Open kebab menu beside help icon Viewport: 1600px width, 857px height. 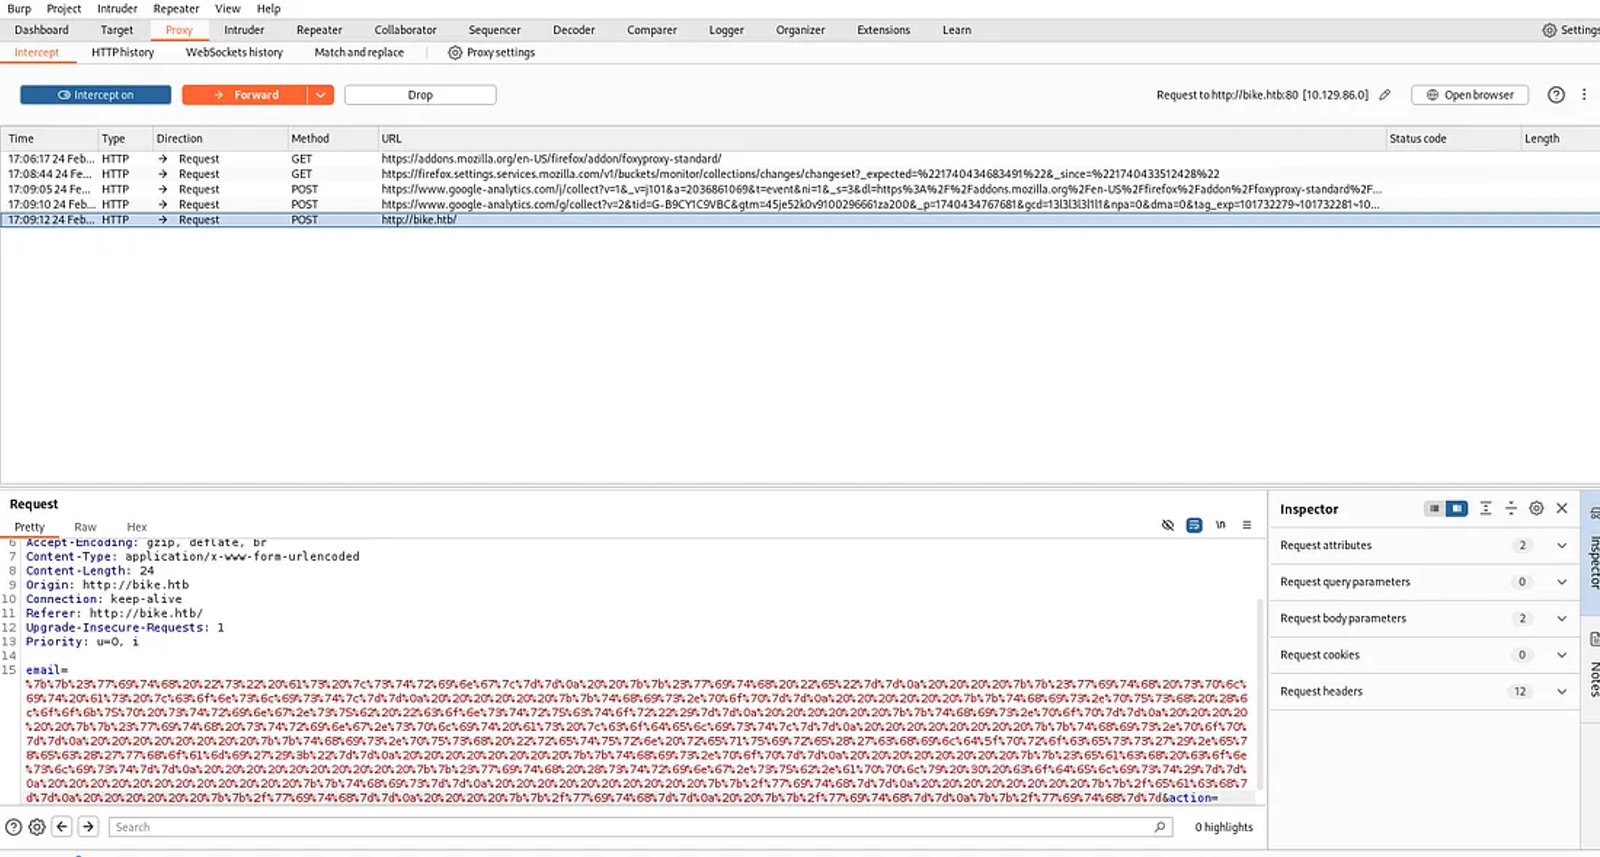1584,95
